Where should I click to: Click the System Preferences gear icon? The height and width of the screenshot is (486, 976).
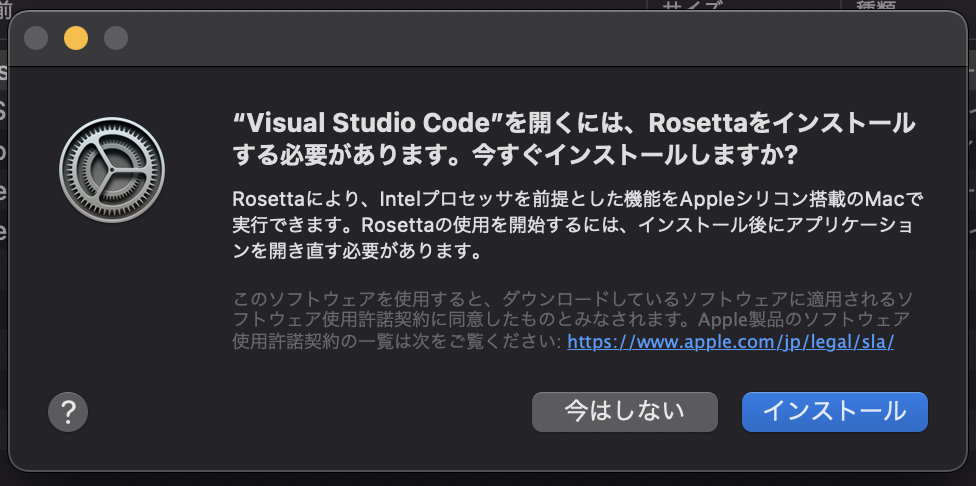(112, 169)
